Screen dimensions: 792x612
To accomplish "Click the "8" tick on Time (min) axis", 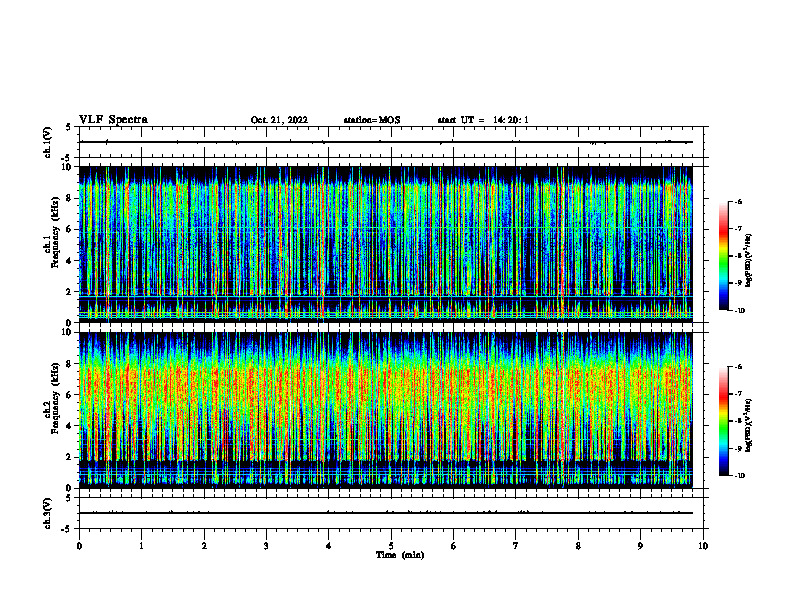I will pos(578,546).
